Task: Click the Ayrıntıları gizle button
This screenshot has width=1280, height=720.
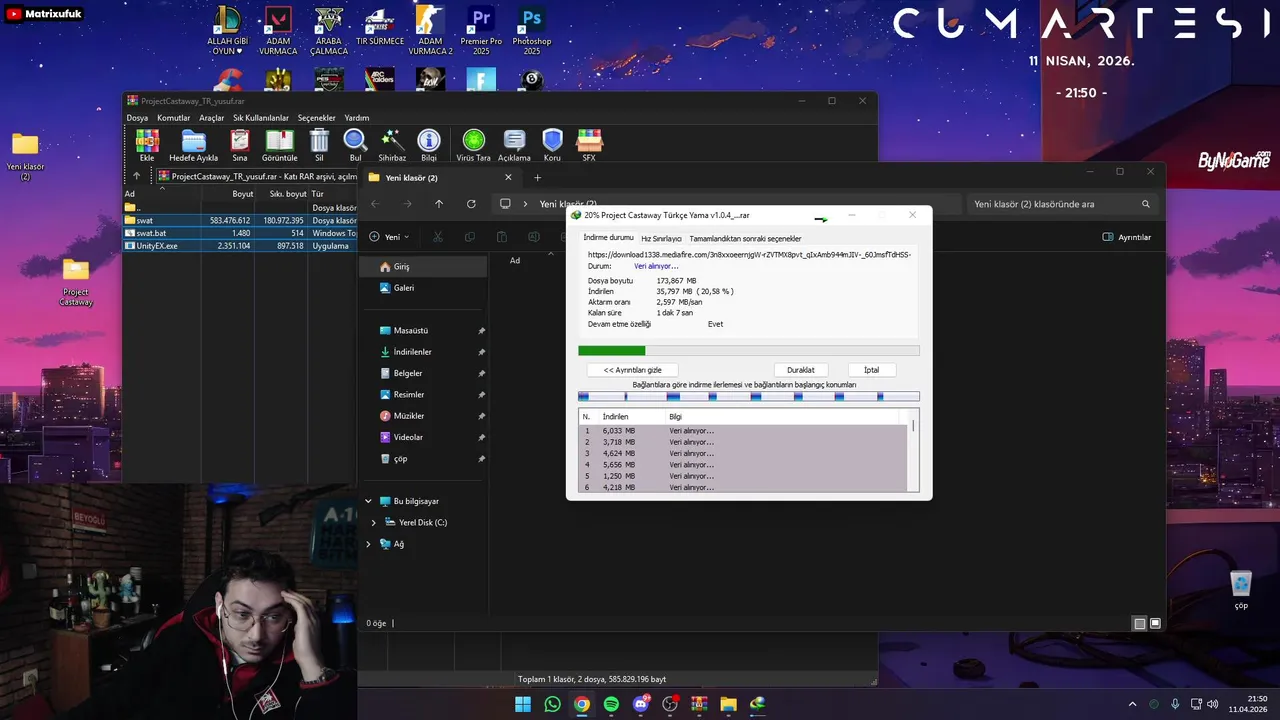Action: point(633,370)
